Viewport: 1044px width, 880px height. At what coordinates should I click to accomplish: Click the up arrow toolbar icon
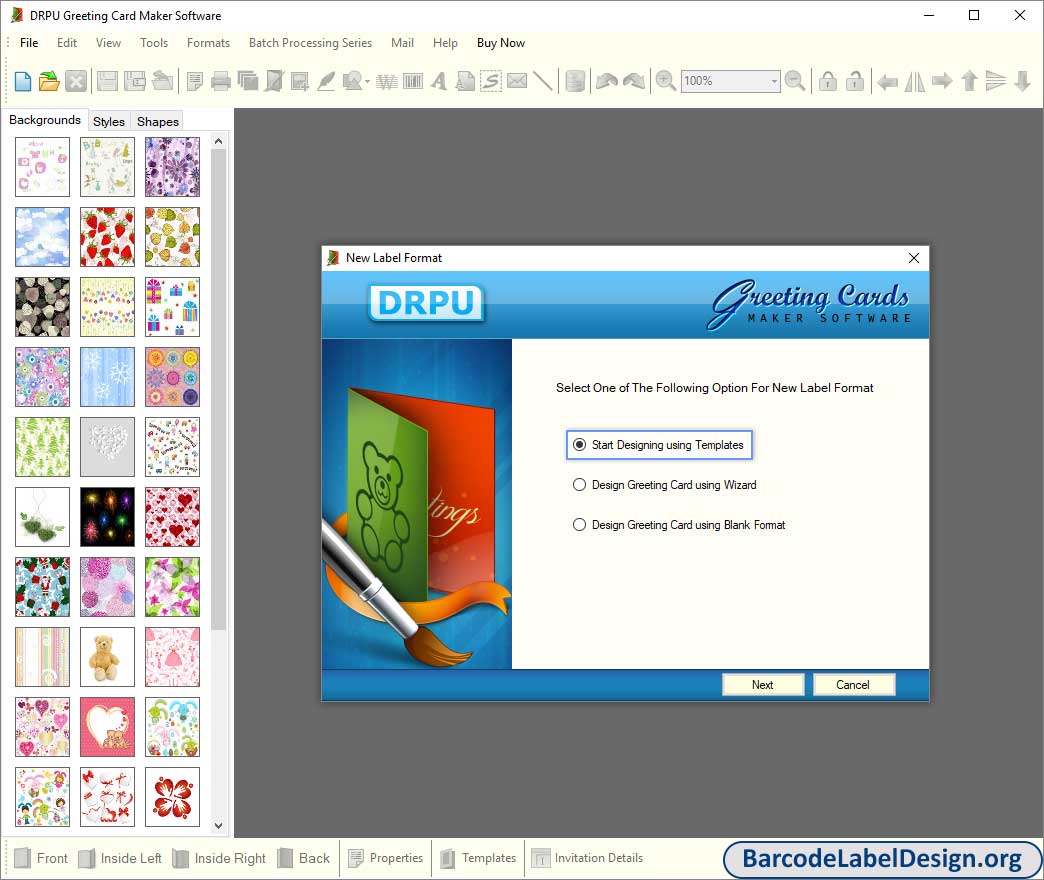(969, 81)
